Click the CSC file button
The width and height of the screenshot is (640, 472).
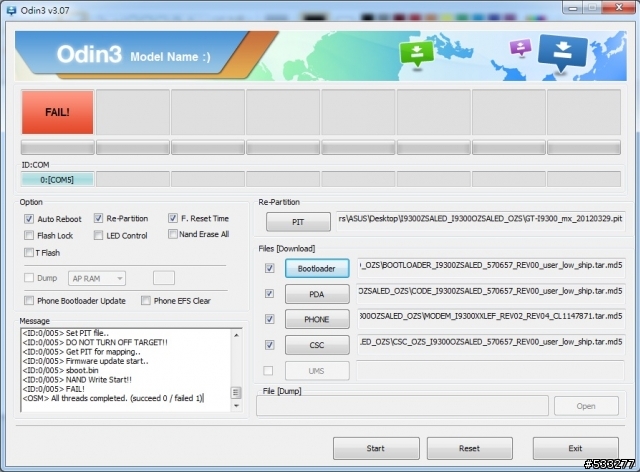coord(317,345)
